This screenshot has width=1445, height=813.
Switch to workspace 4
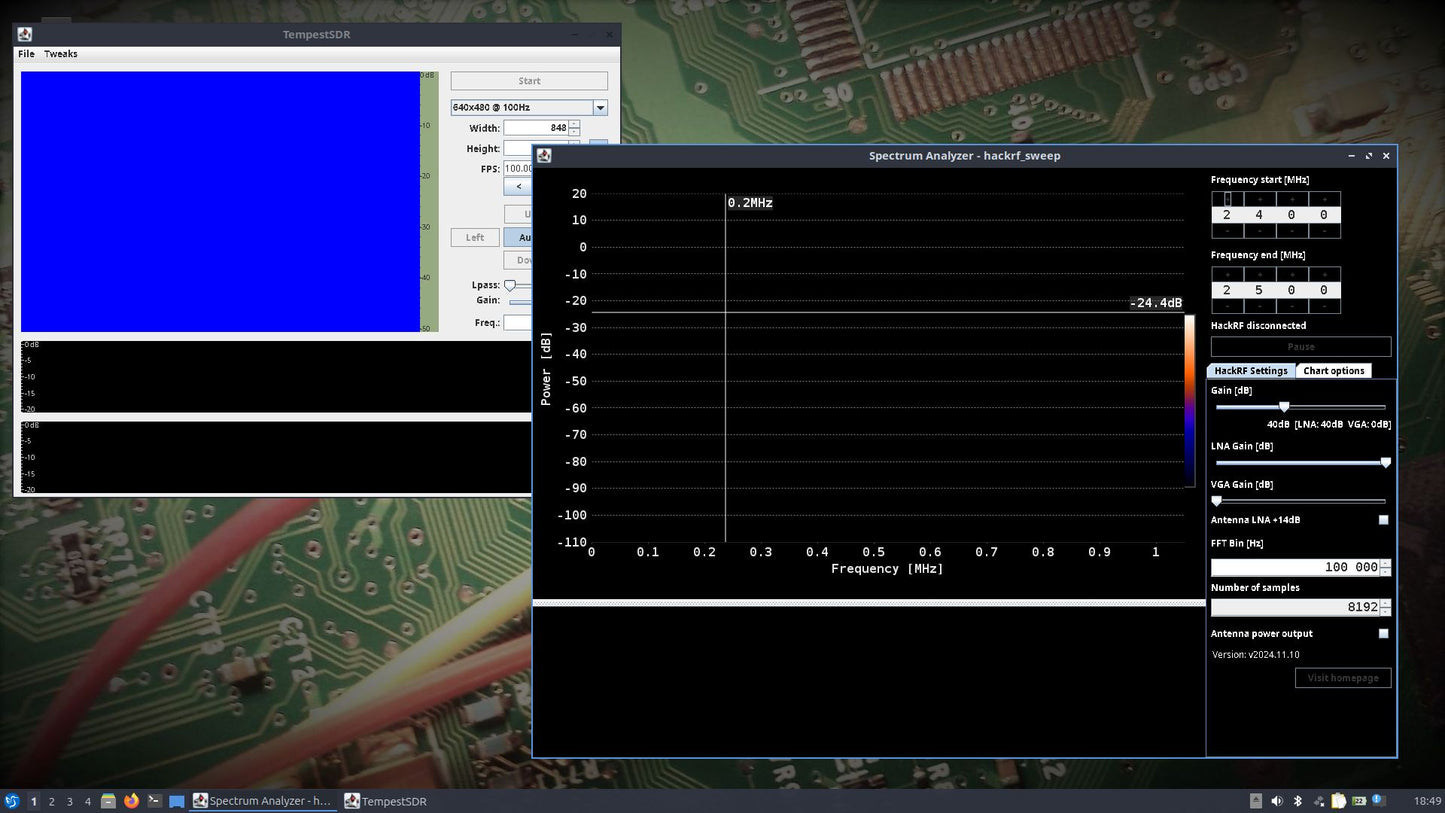(88, 801)
